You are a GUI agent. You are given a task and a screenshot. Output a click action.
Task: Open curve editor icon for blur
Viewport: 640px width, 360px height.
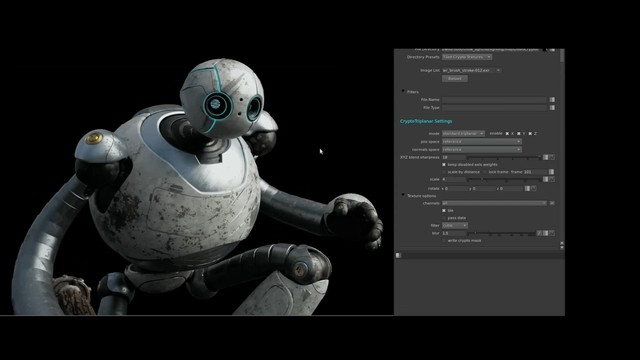tap(552, 233)
